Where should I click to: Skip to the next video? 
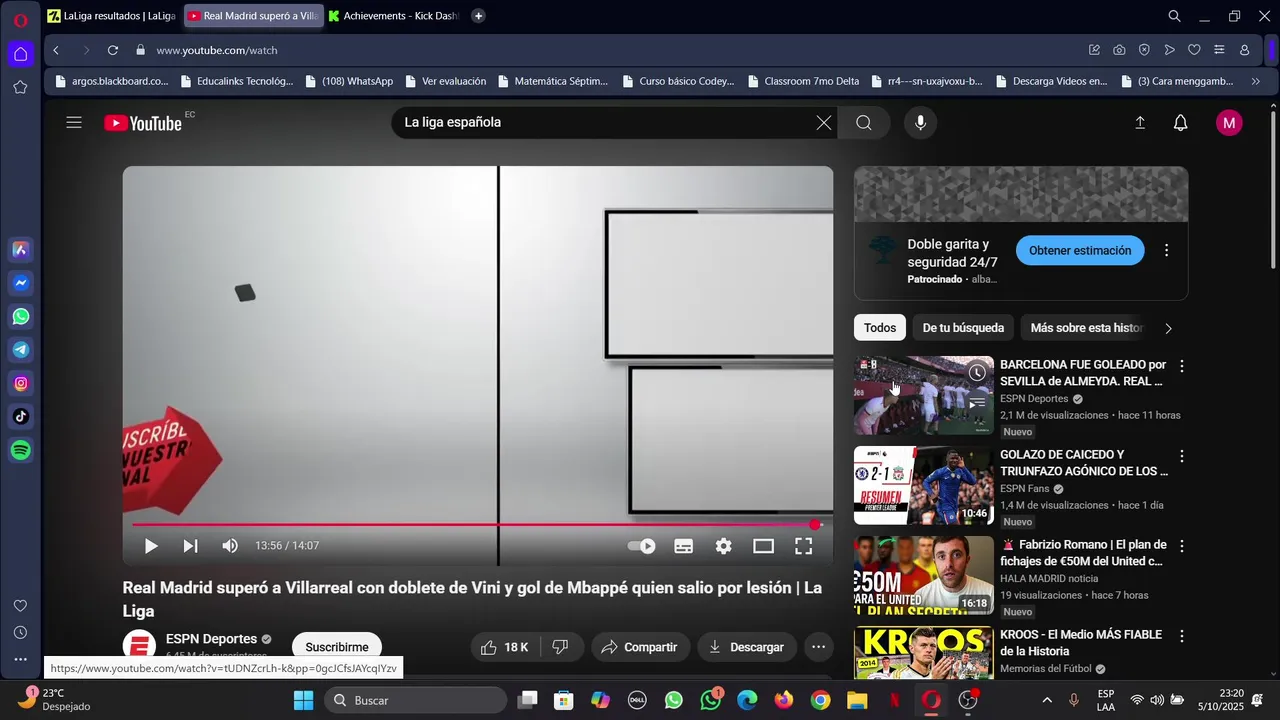point(190,546)
